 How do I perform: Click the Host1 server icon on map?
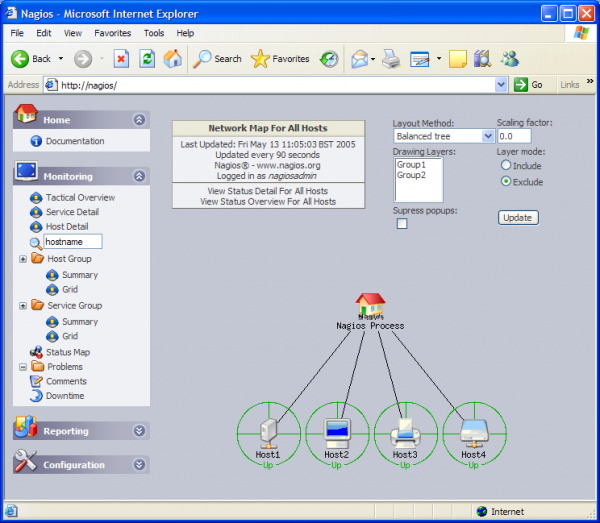tap(268, 431)
